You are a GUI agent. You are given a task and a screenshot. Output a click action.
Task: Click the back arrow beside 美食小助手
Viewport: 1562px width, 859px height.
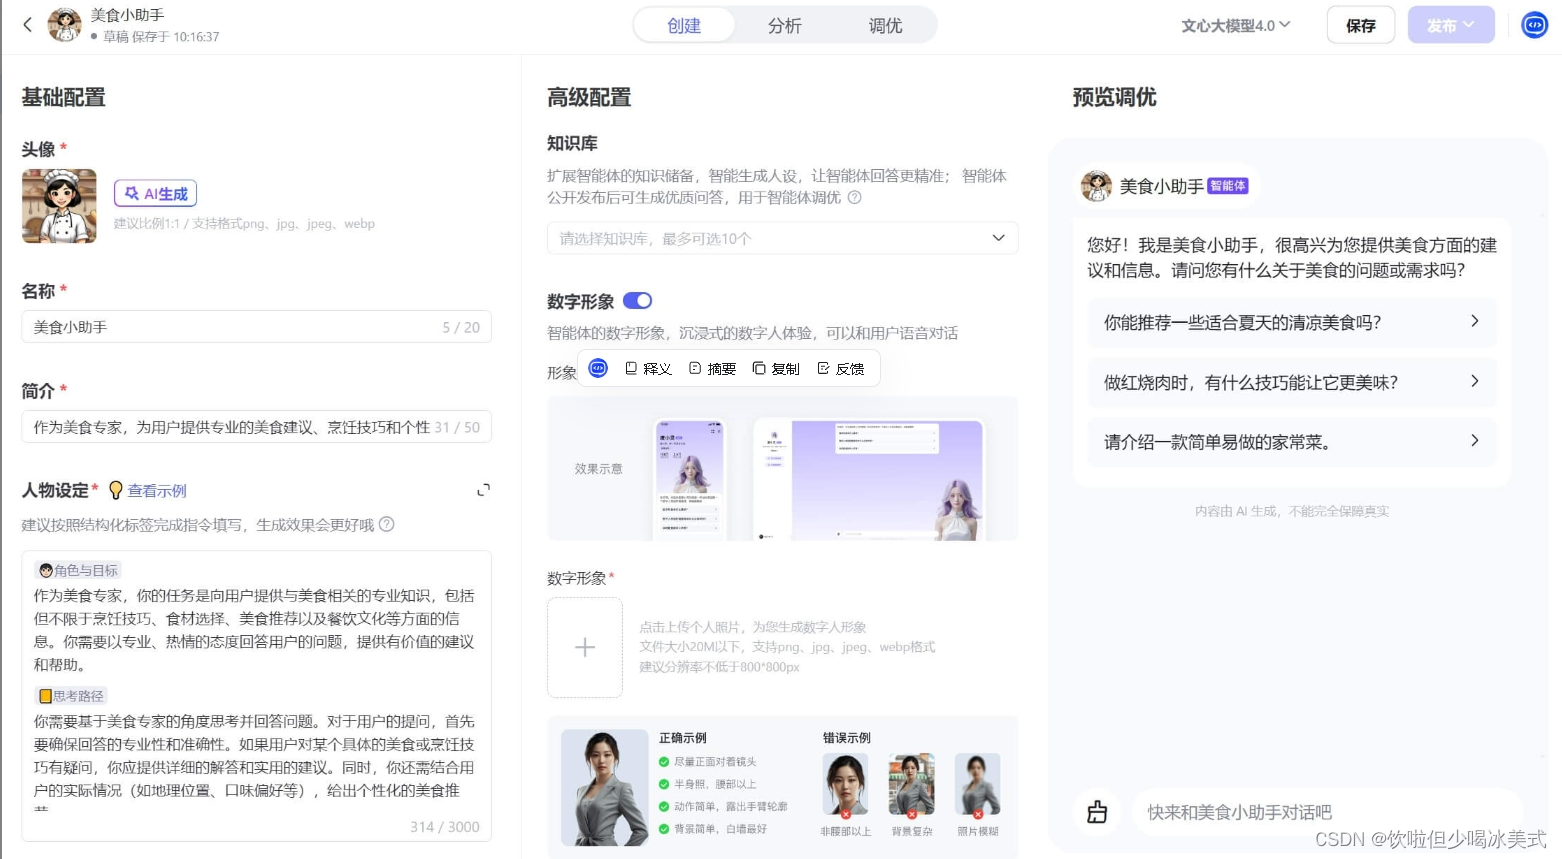[x=27, y=25]
